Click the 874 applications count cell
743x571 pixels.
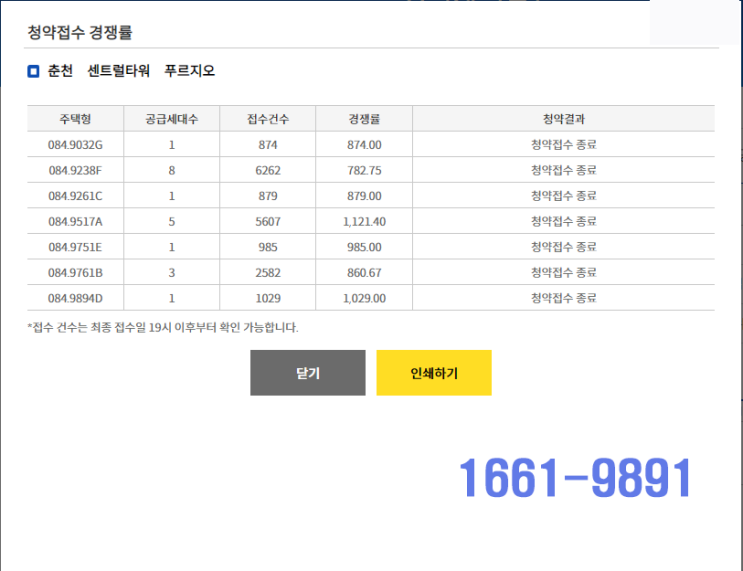268,145
